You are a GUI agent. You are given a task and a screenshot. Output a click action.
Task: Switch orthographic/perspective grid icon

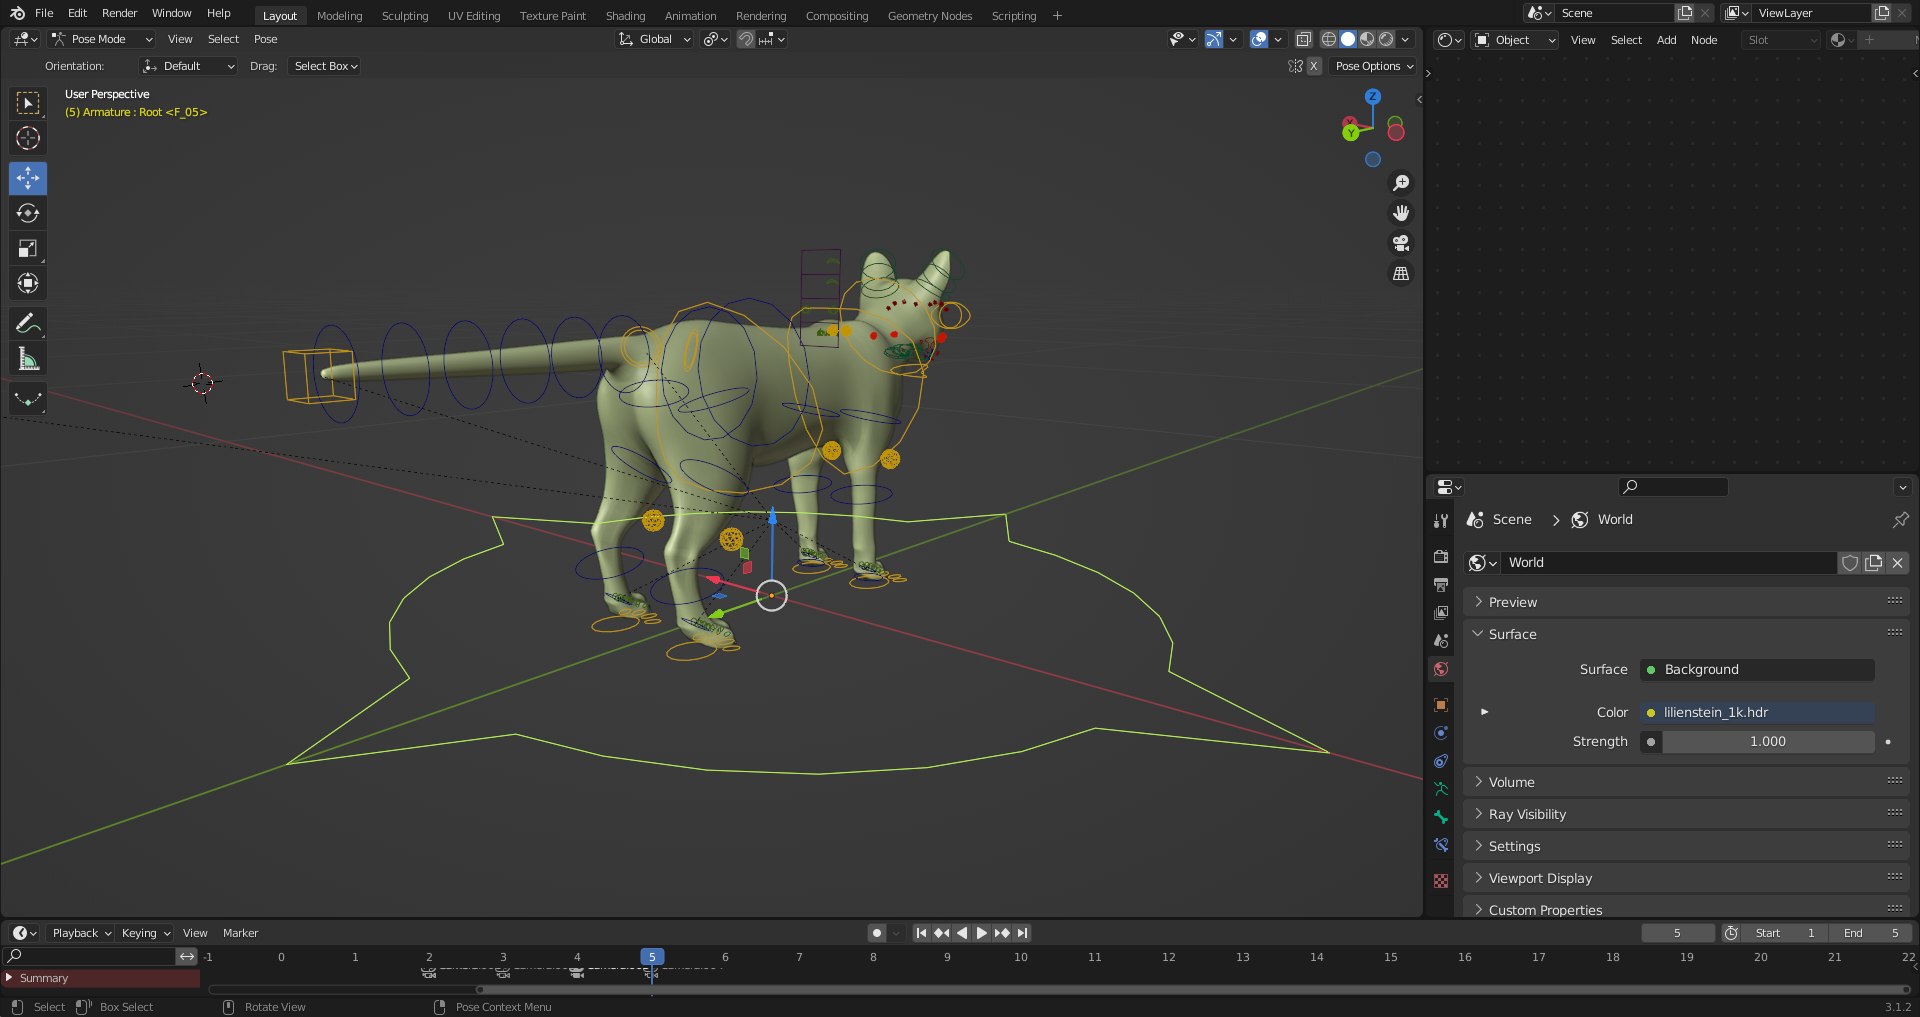(x=1401, y=273)
